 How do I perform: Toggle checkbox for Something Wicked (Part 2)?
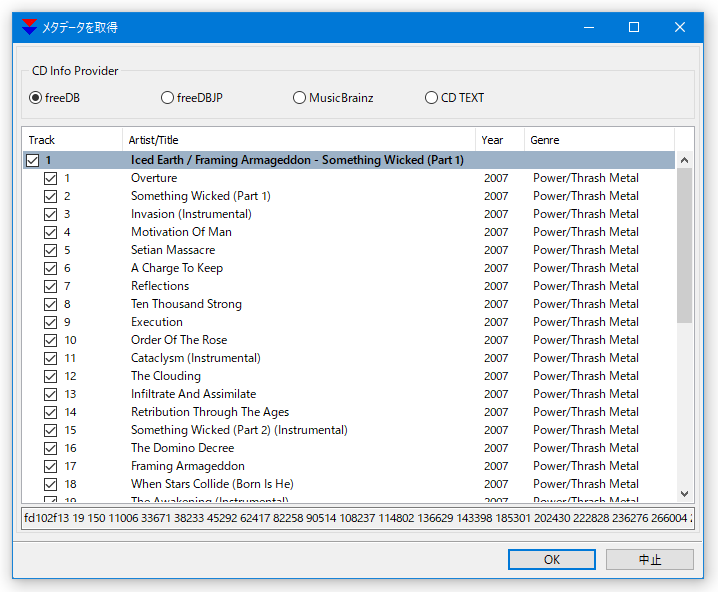(x=50, y=430)
